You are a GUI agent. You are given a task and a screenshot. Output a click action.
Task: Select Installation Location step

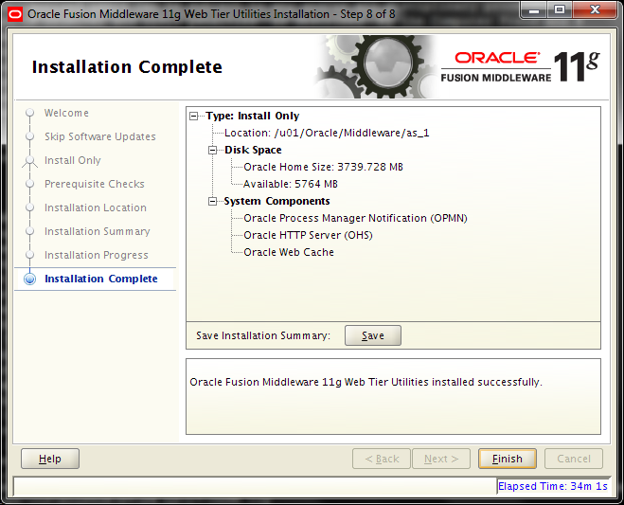click(96, 208)
